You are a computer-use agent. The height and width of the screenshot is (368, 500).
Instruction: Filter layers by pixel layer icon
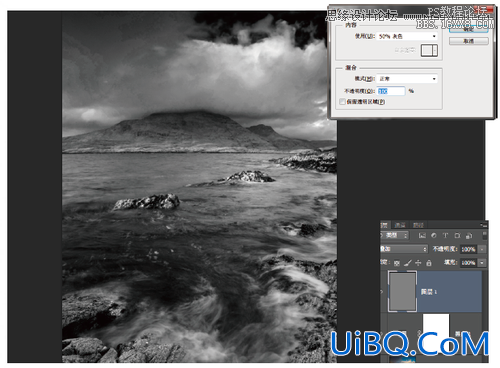tap(422, 235)
